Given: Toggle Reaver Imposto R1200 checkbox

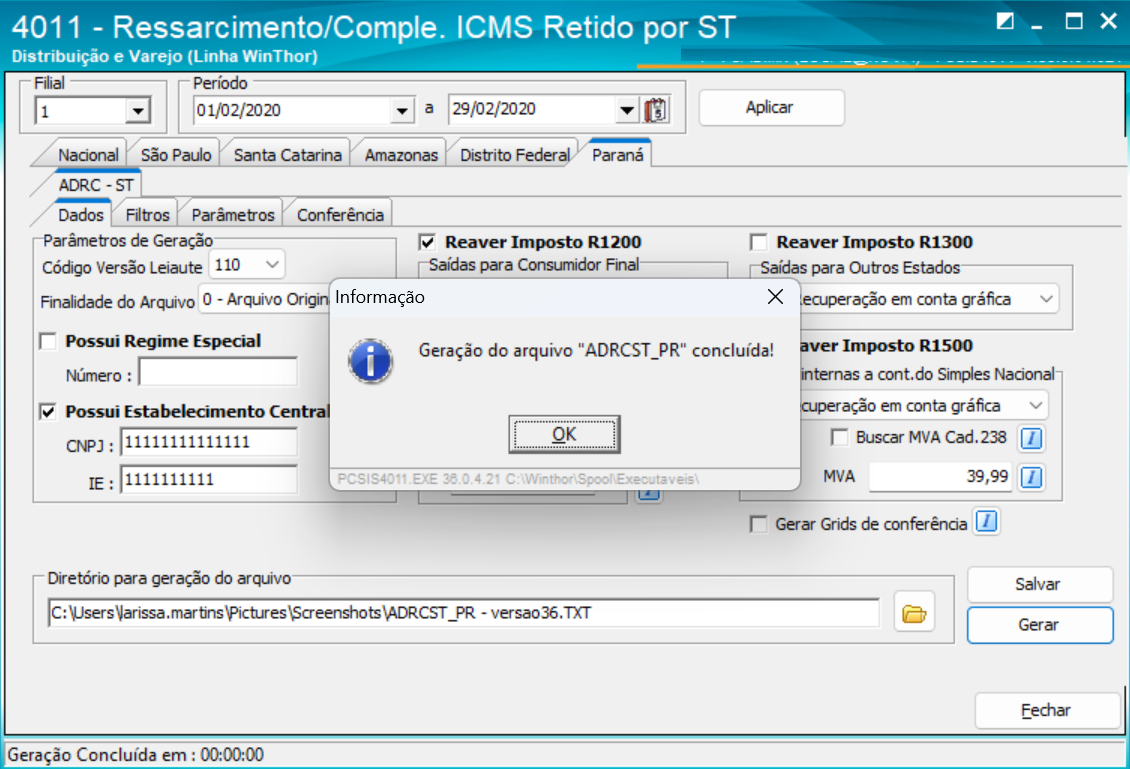Looking at the screenshot, I should (427, 242).
